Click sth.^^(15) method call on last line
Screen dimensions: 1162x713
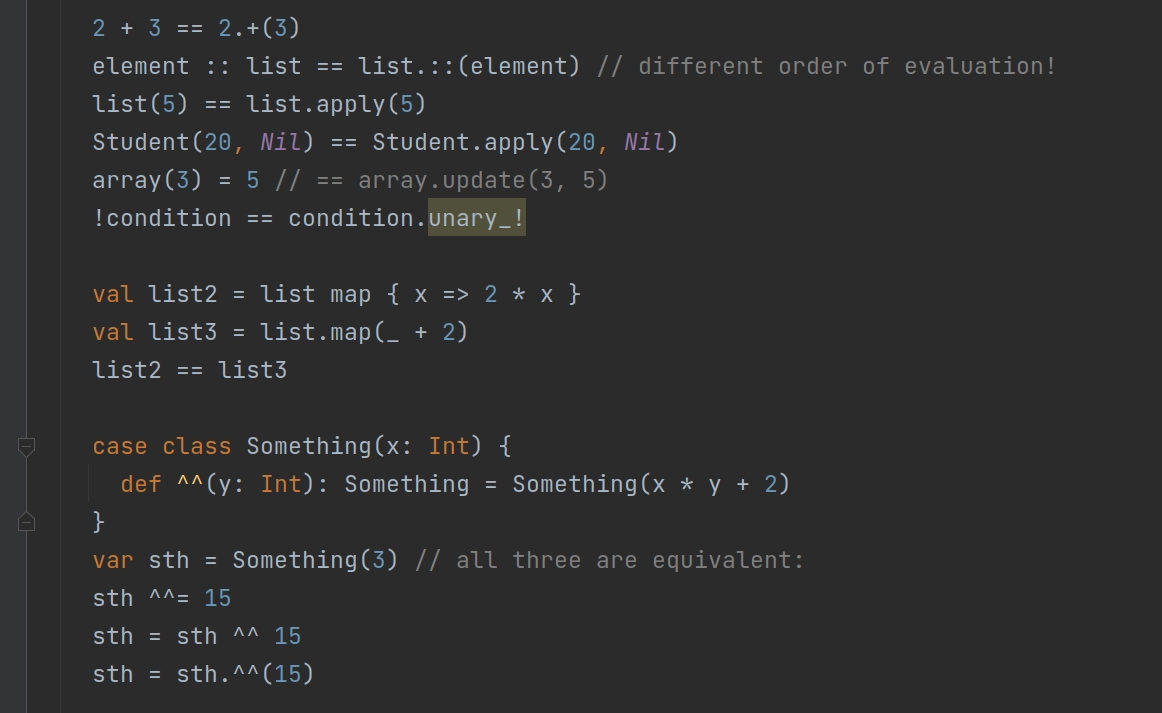(245, 674)
